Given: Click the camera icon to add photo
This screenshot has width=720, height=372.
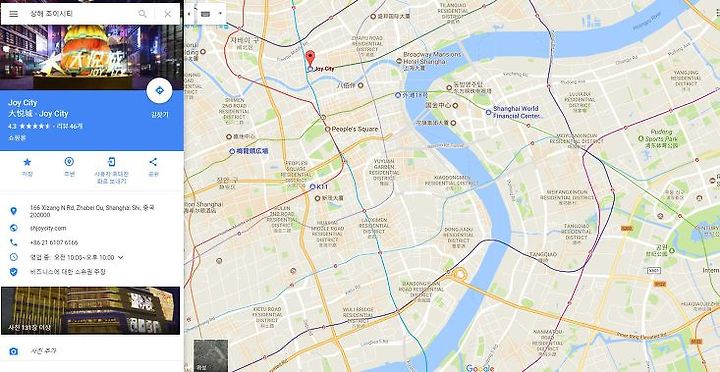Looking at the screenshot, I should tap(14, 351).
